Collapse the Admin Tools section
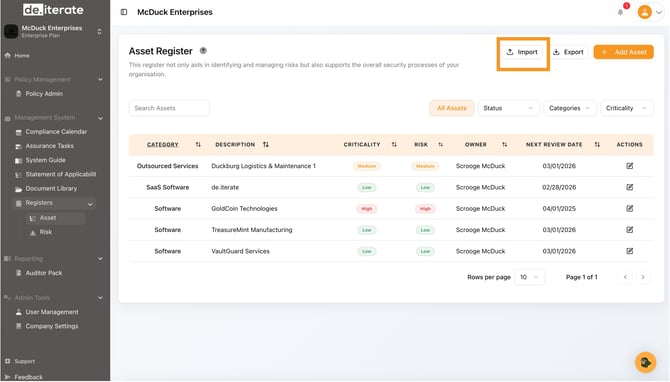The height and width of the screenshot is (382, 670). coord(100,297)
